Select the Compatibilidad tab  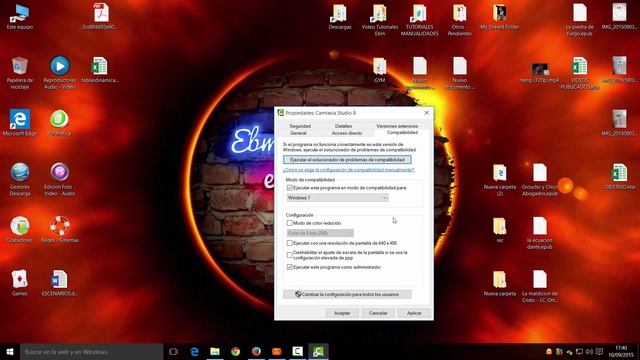pyautogui.click(x=402, y=133)
